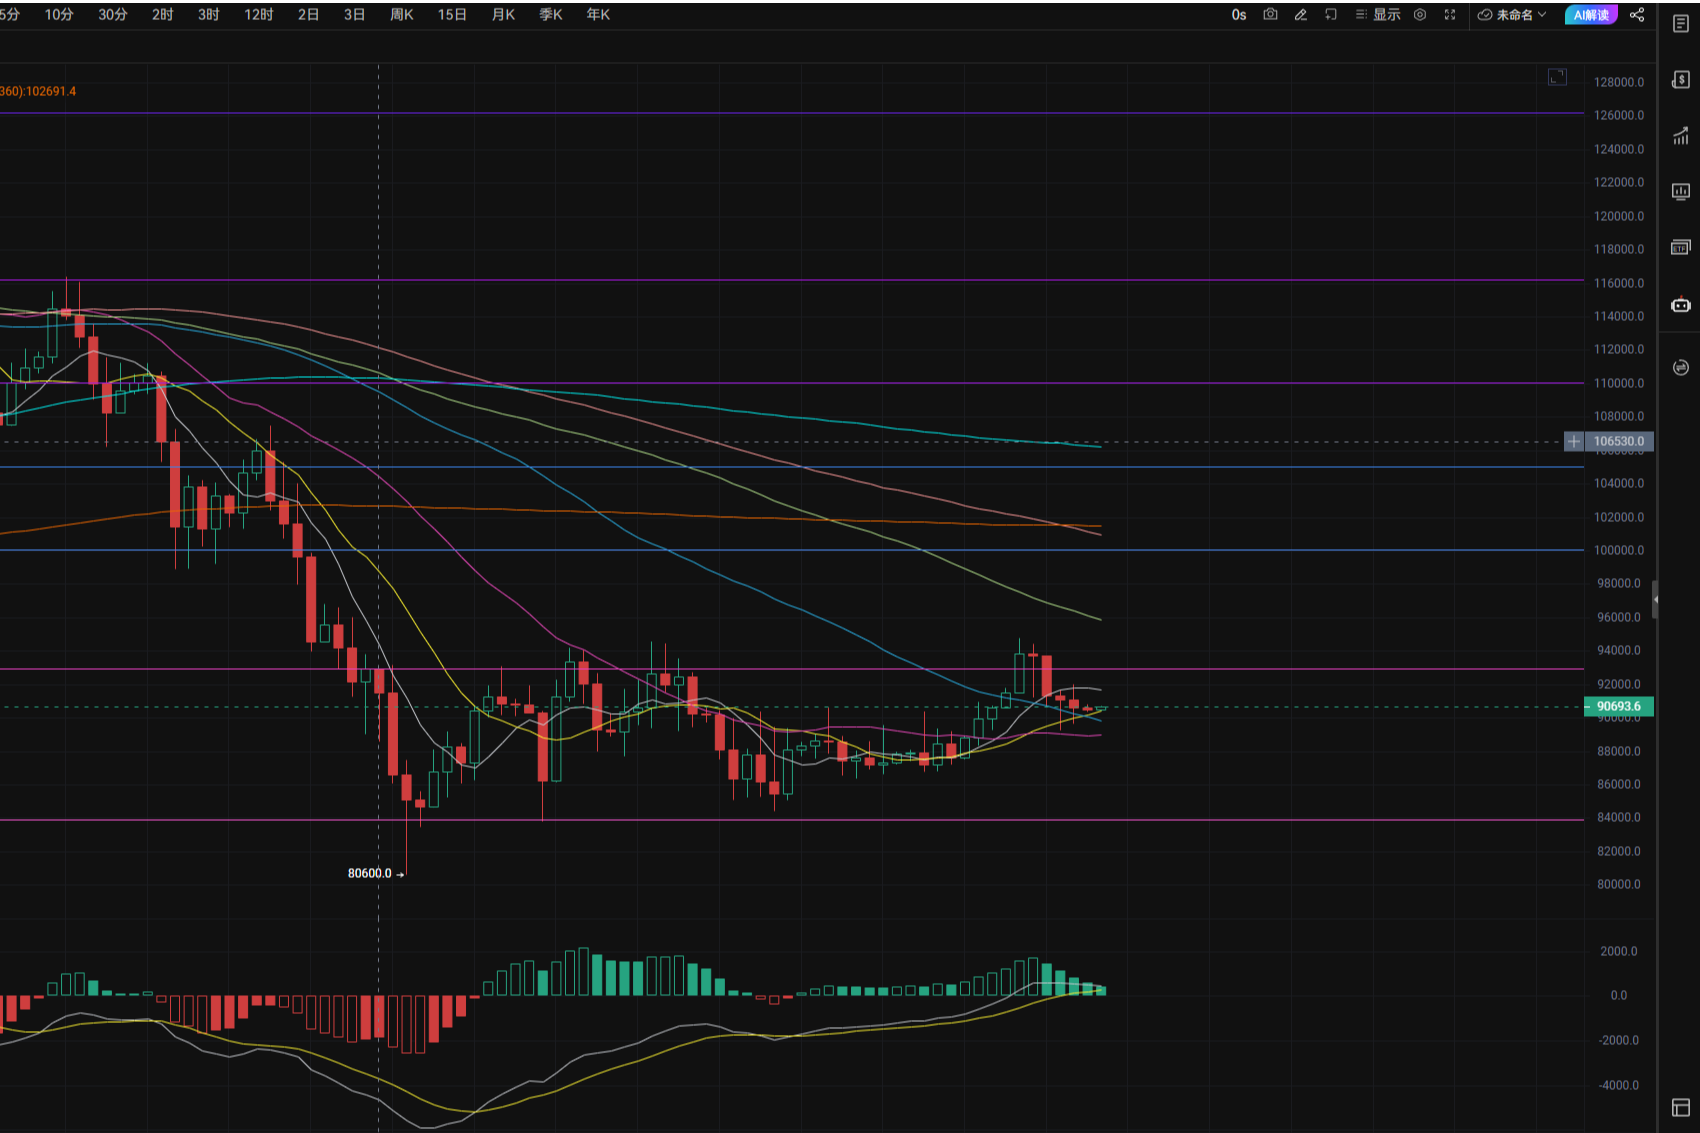
Task: Open the robot assistant in right sidebar
Action: click(x=1681, y=305)
